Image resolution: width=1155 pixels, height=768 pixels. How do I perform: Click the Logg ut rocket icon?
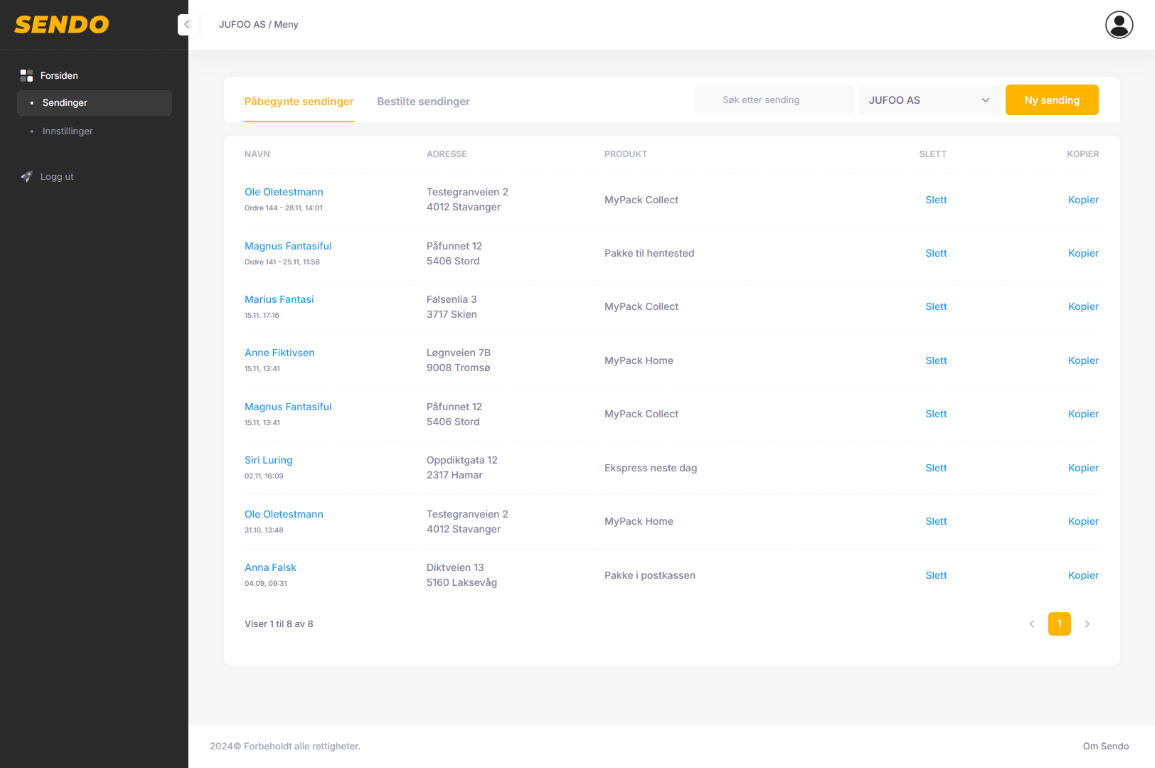coord(27,177)
